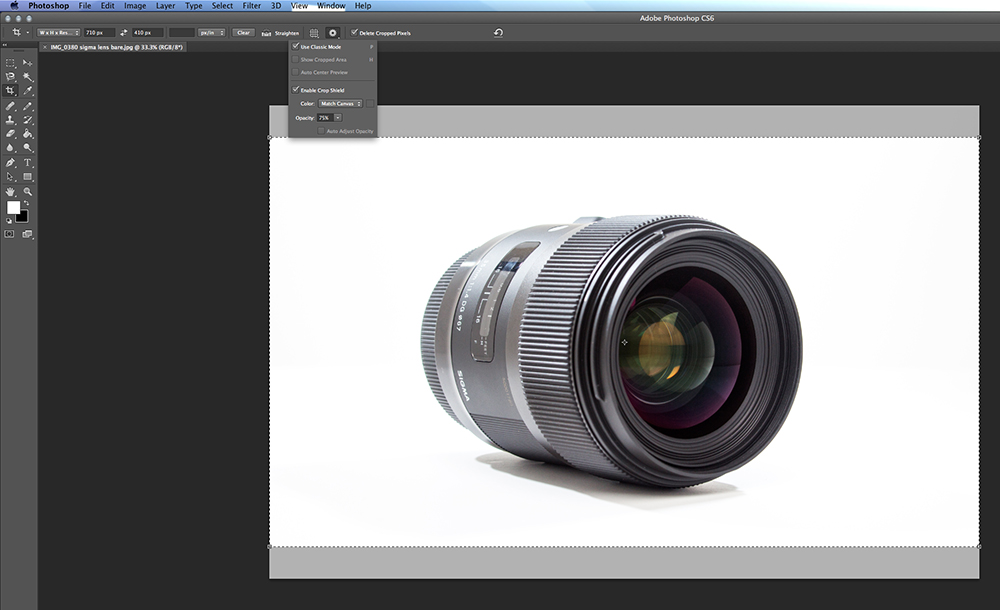Click the swap width and height arrows
The height and width of the screenshot is (610, 1000).
pos(124,33)
